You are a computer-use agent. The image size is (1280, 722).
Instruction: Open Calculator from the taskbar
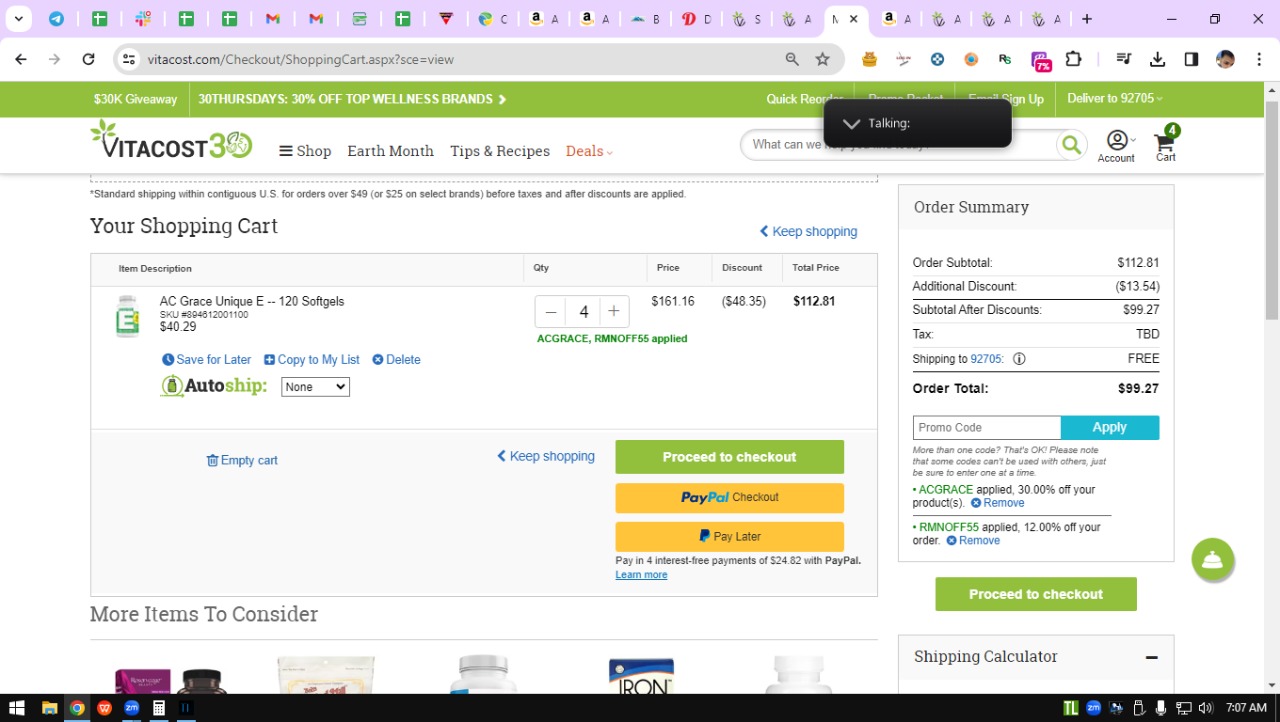coord(158,708)
